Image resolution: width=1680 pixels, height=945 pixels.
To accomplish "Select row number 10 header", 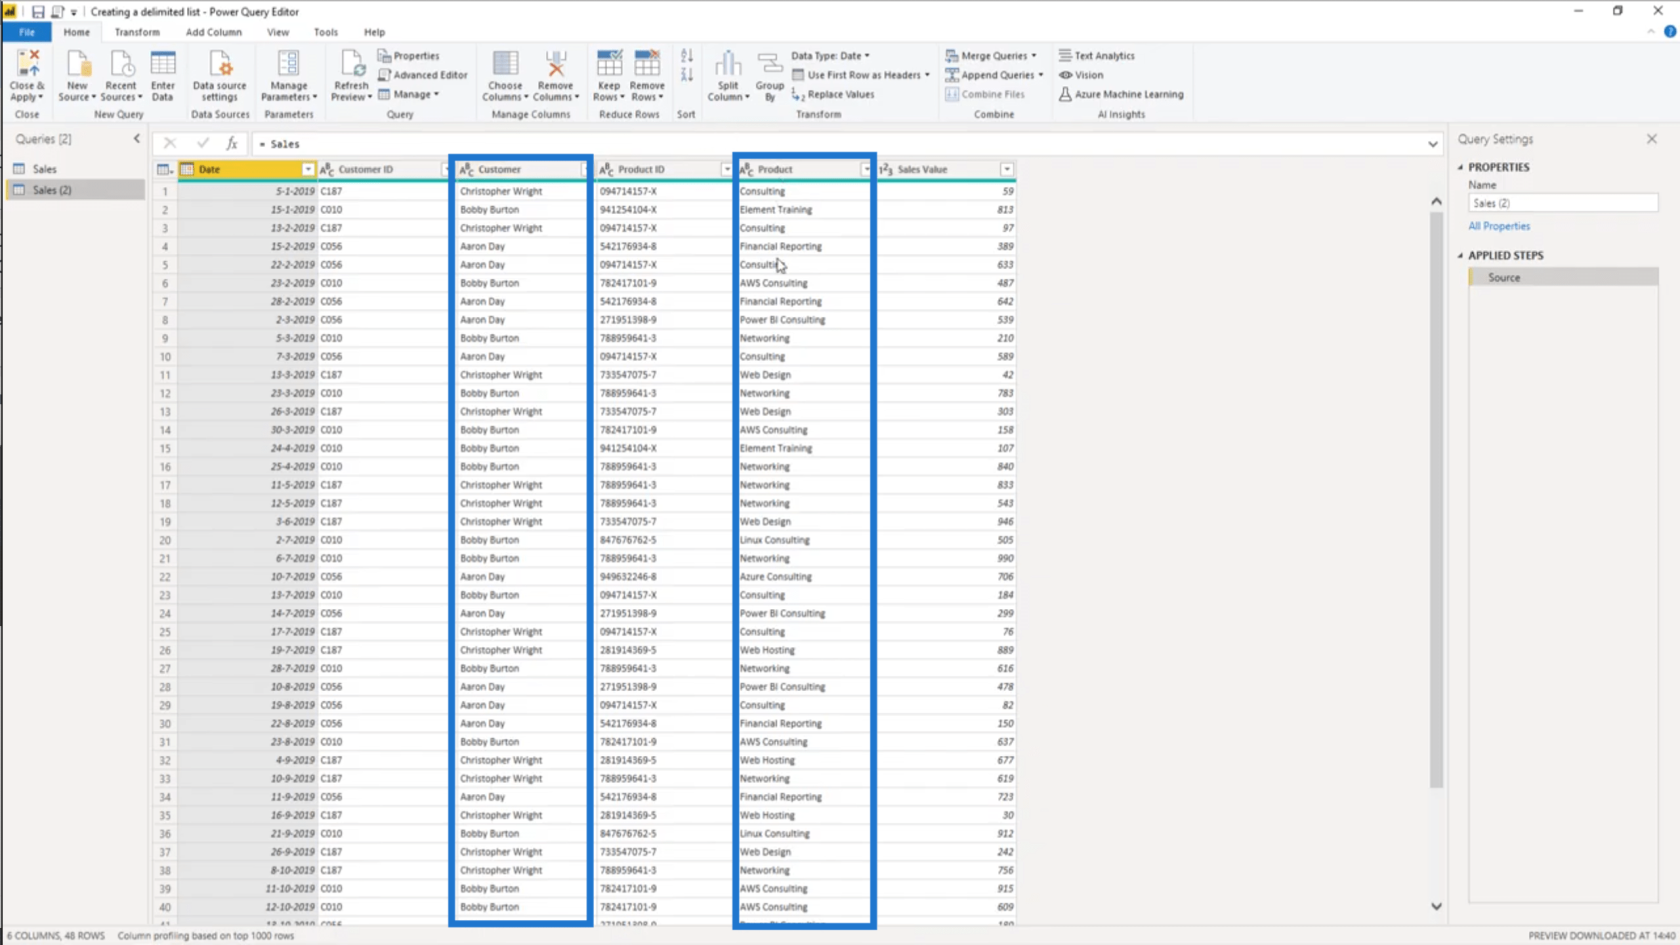I will click(x=165, y=357).
